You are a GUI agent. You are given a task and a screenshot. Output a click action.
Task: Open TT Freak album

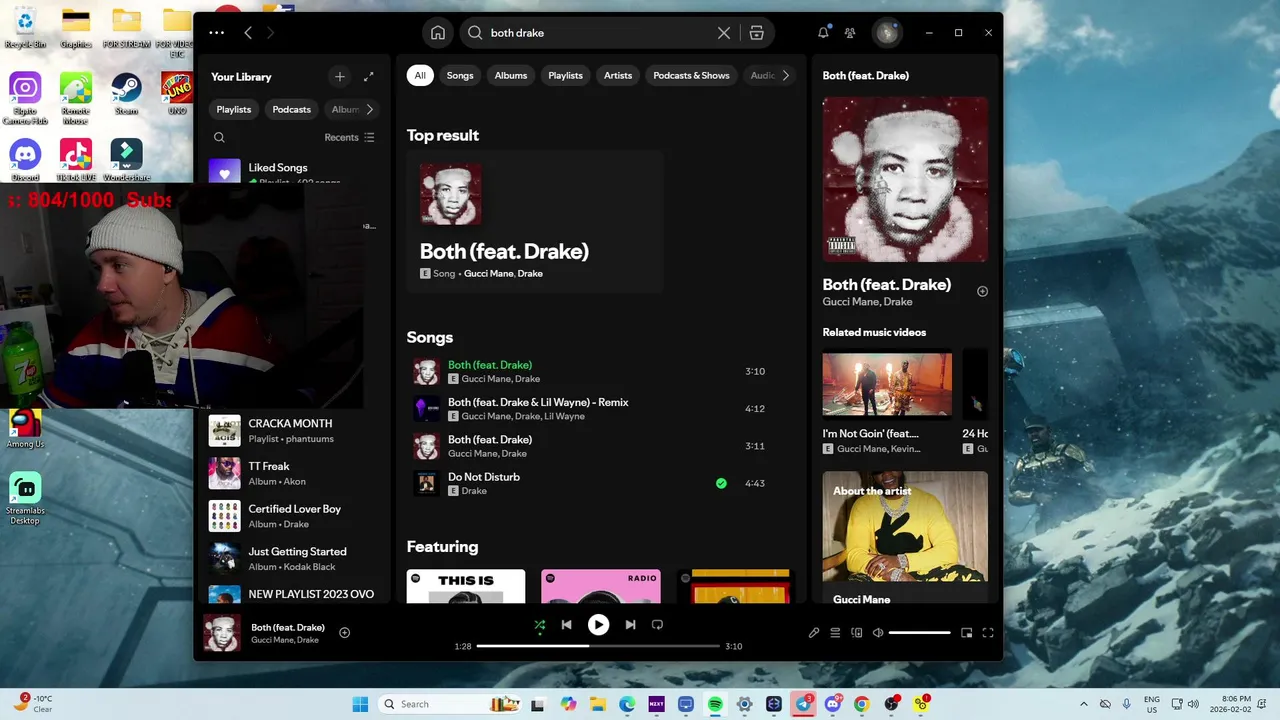pos(293,473)
